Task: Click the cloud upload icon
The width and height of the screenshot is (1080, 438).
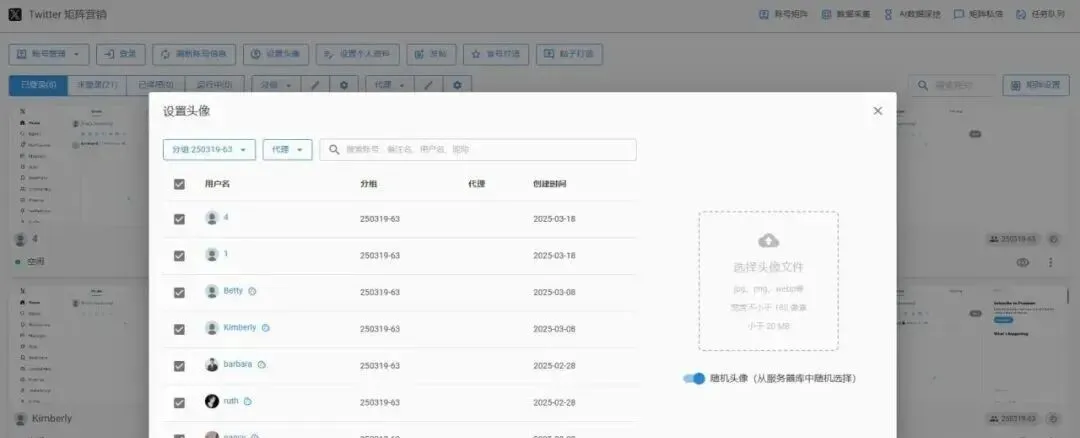Action: coord(769,240)
